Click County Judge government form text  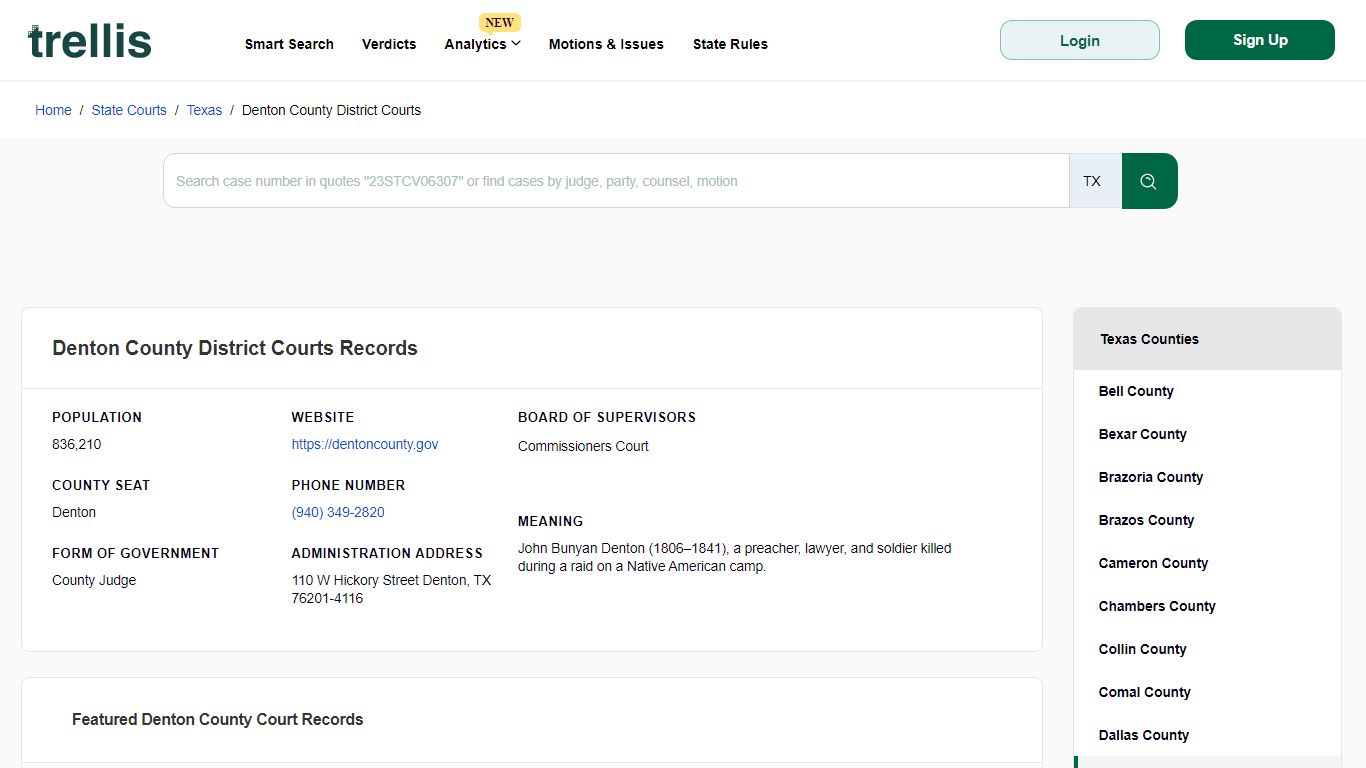[94, 580]
